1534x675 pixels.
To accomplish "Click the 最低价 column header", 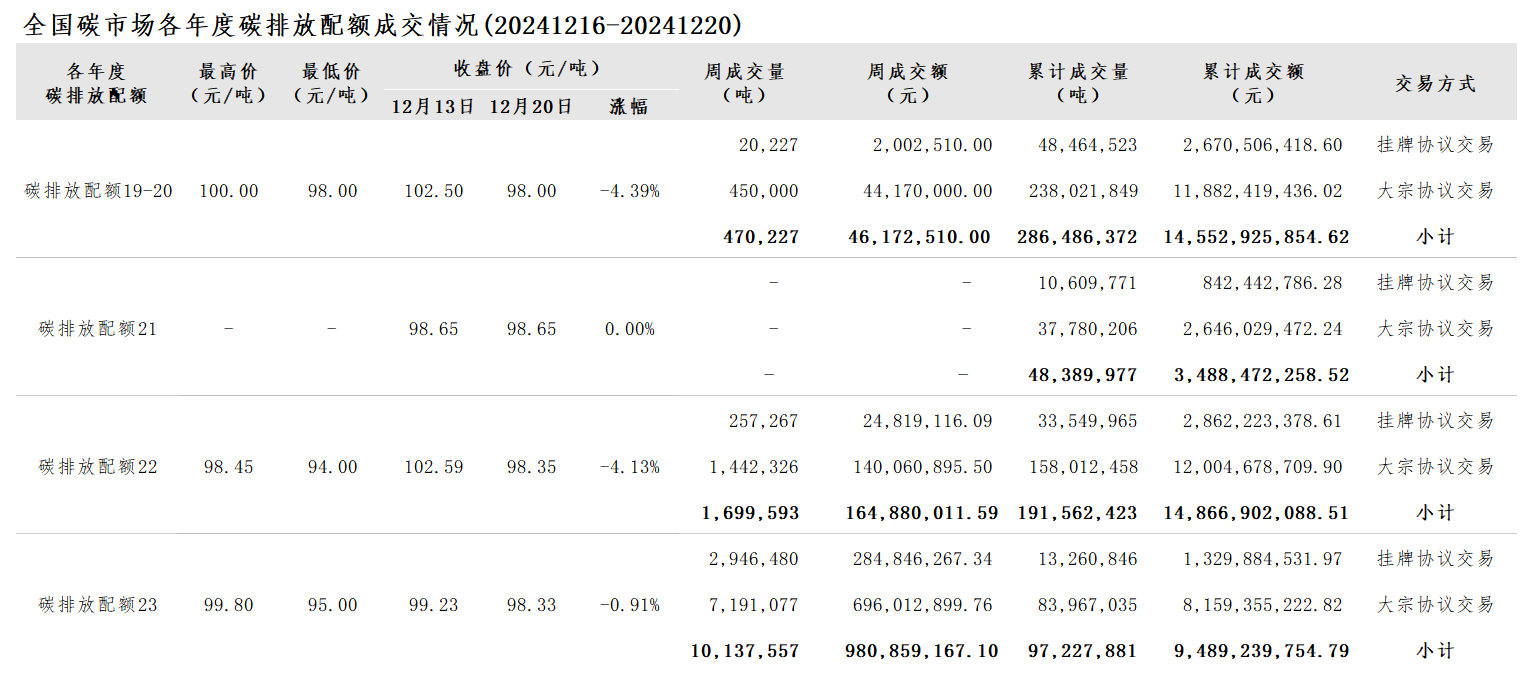I will pyautogui.click(x=331, y=83).
